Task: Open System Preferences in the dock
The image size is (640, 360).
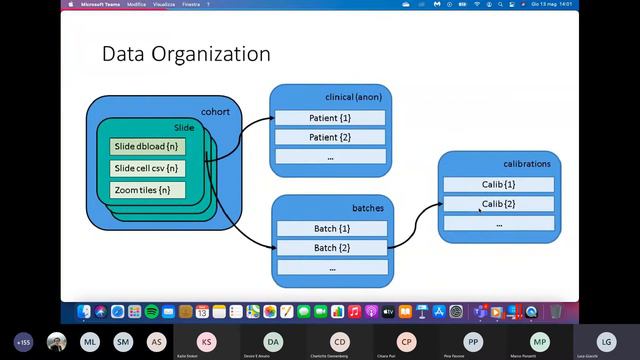Action: (456, 312)
